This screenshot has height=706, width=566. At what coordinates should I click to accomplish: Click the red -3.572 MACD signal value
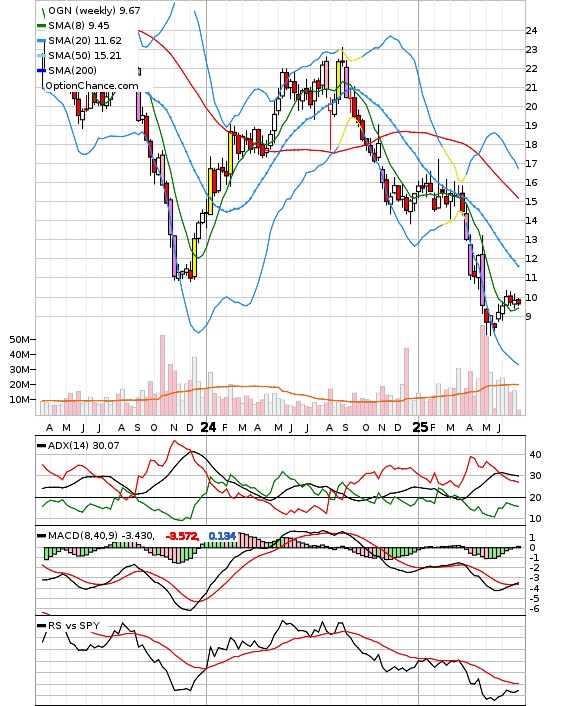[182, 536]
